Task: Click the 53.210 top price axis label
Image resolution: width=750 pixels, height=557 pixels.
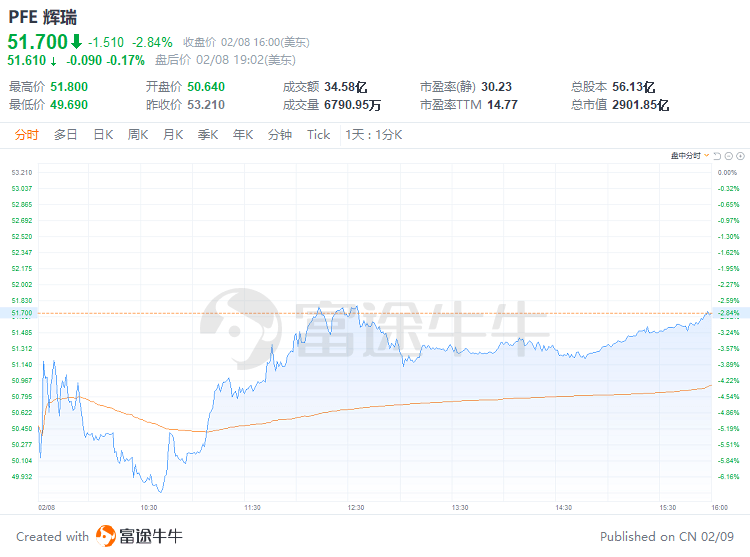Action: (22, 173)
